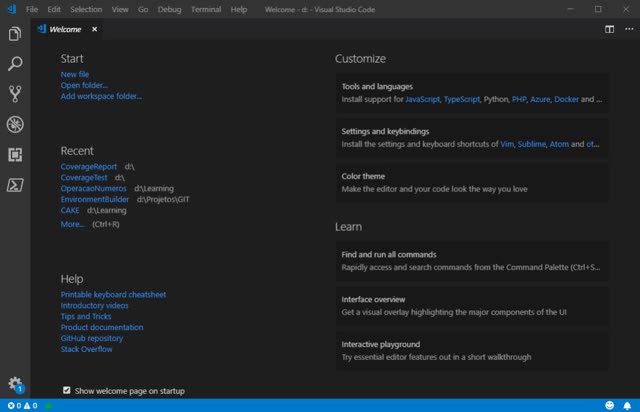This screenshot has height=412, width=640.
Task: Click the feedback smiley in the status bar
Action: tap(609, 405)
